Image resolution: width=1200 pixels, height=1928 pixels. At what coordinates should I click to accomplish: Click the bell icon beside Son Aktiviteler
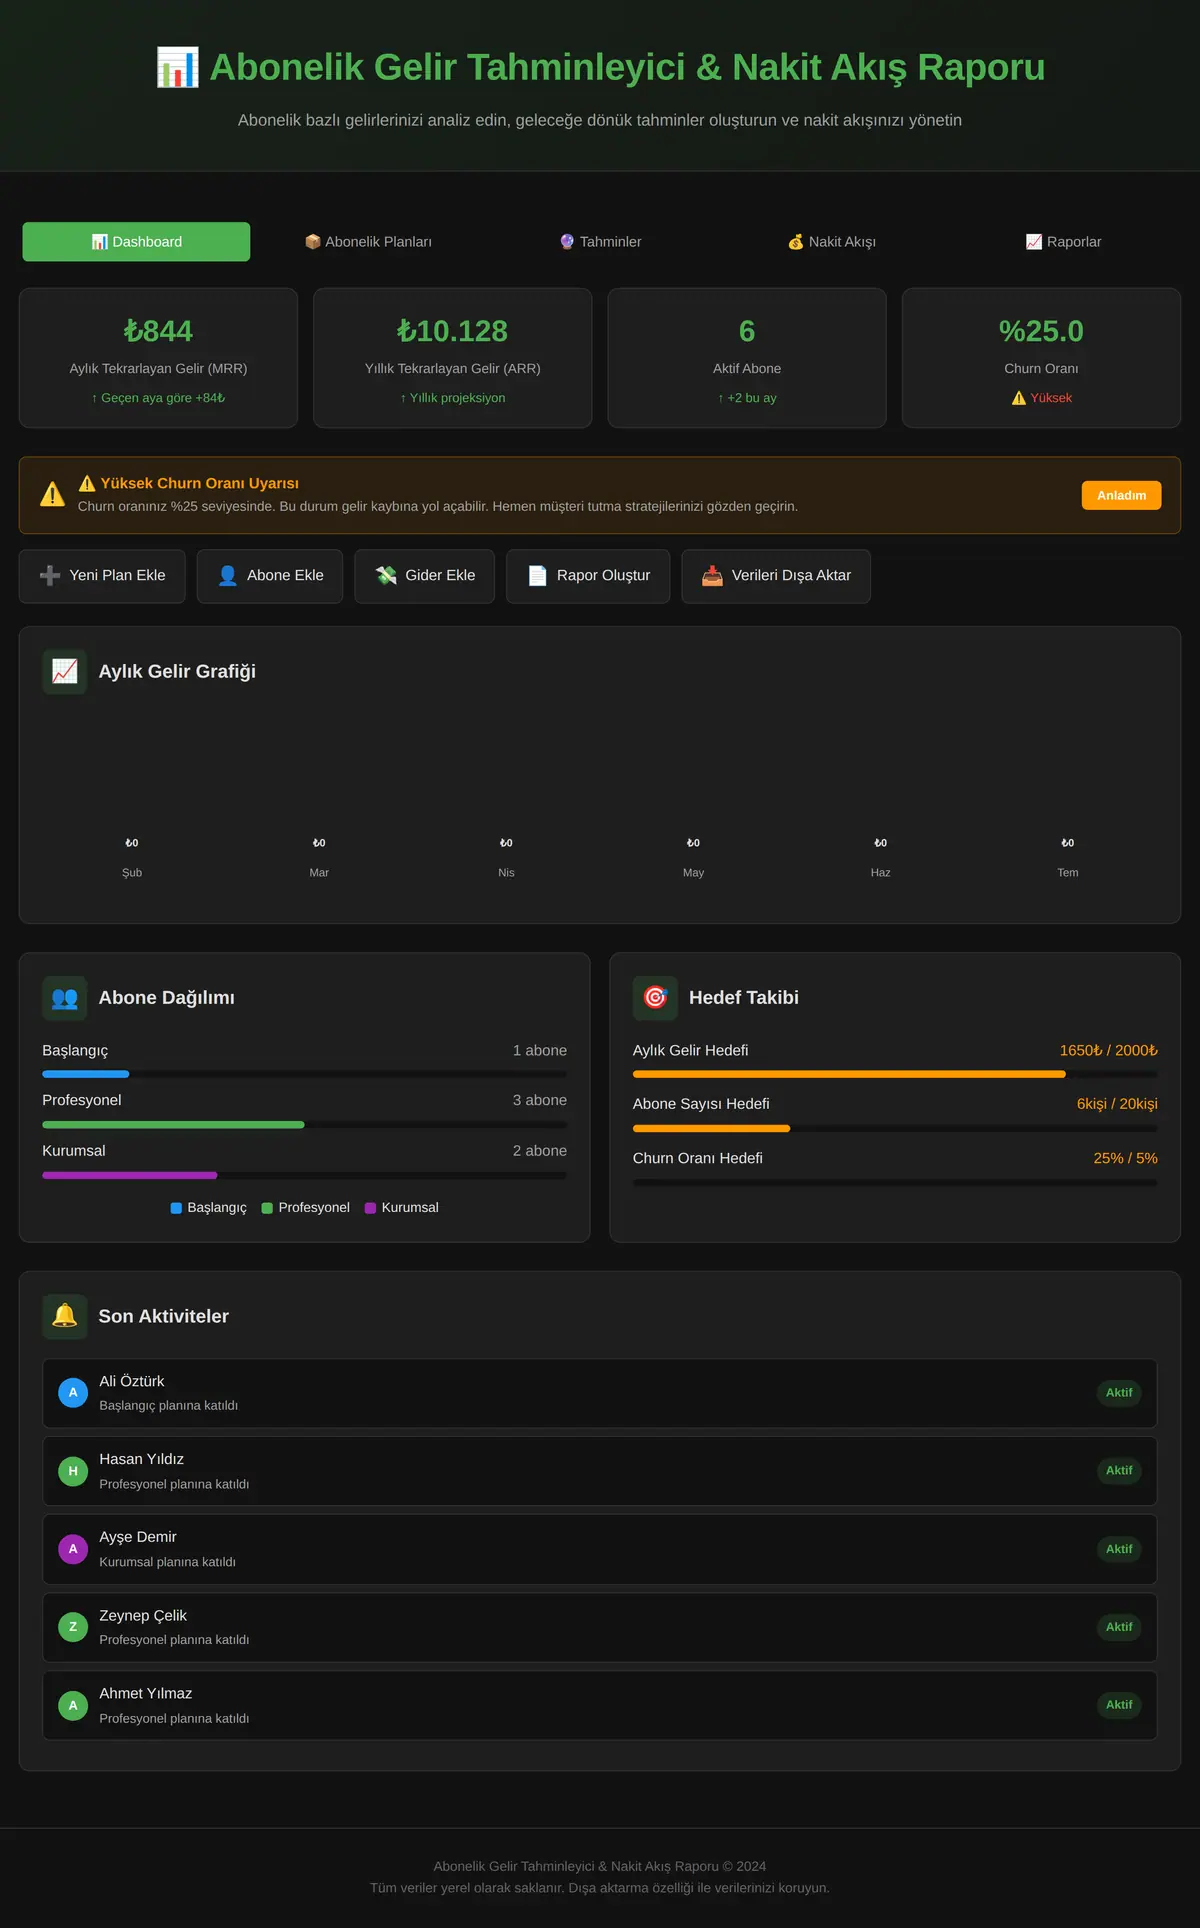click(x=64, y=1316)
